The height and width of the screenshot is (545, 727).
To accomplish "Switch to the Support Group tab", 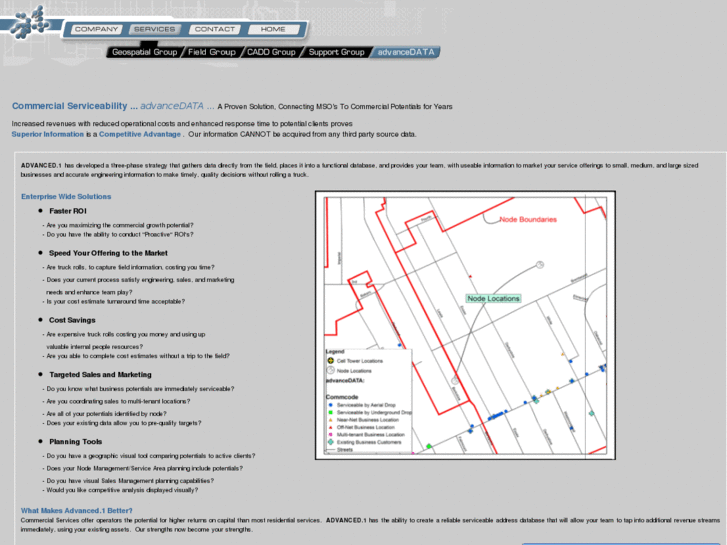I will click(x=336, y=52).
